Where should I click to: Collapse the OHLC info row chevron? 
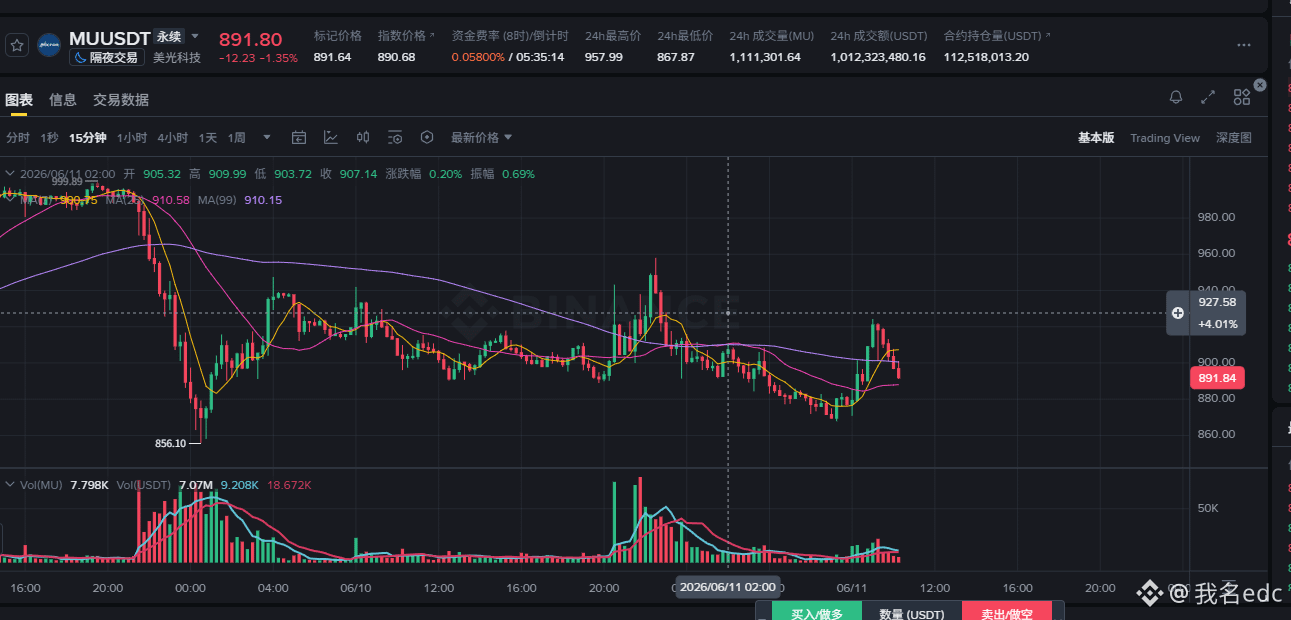click(11, 174)
